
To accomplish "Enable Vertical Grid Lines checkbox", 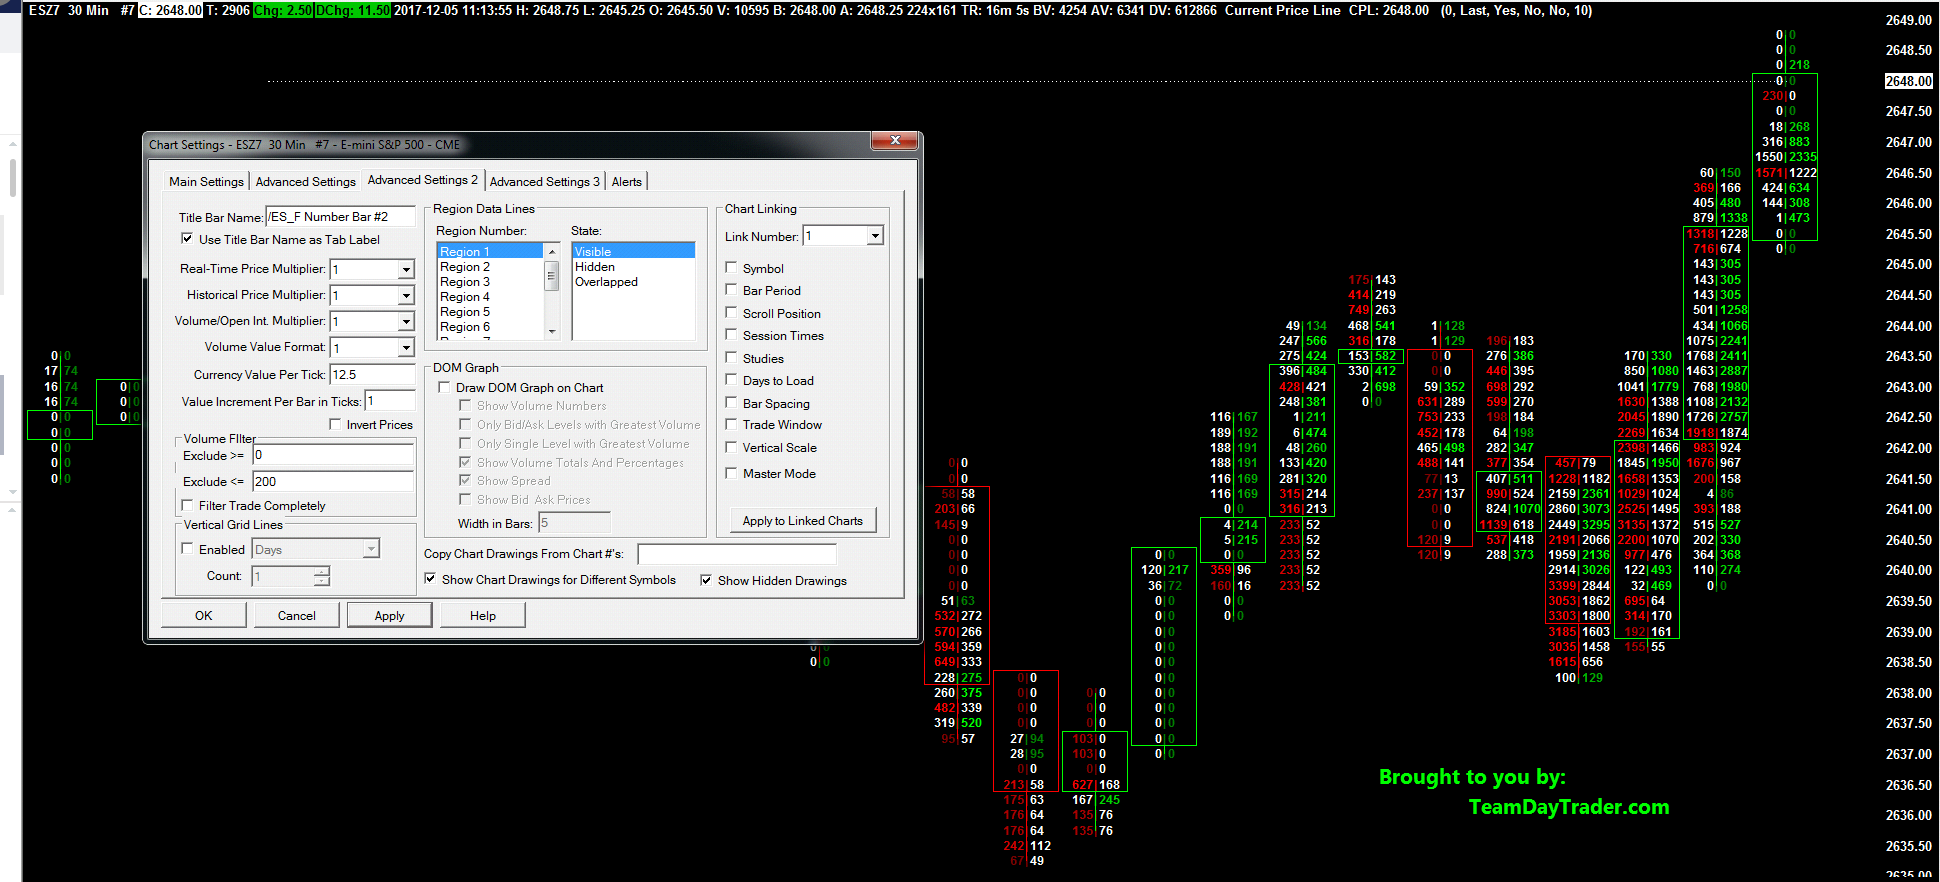I will tap(187, 549).
